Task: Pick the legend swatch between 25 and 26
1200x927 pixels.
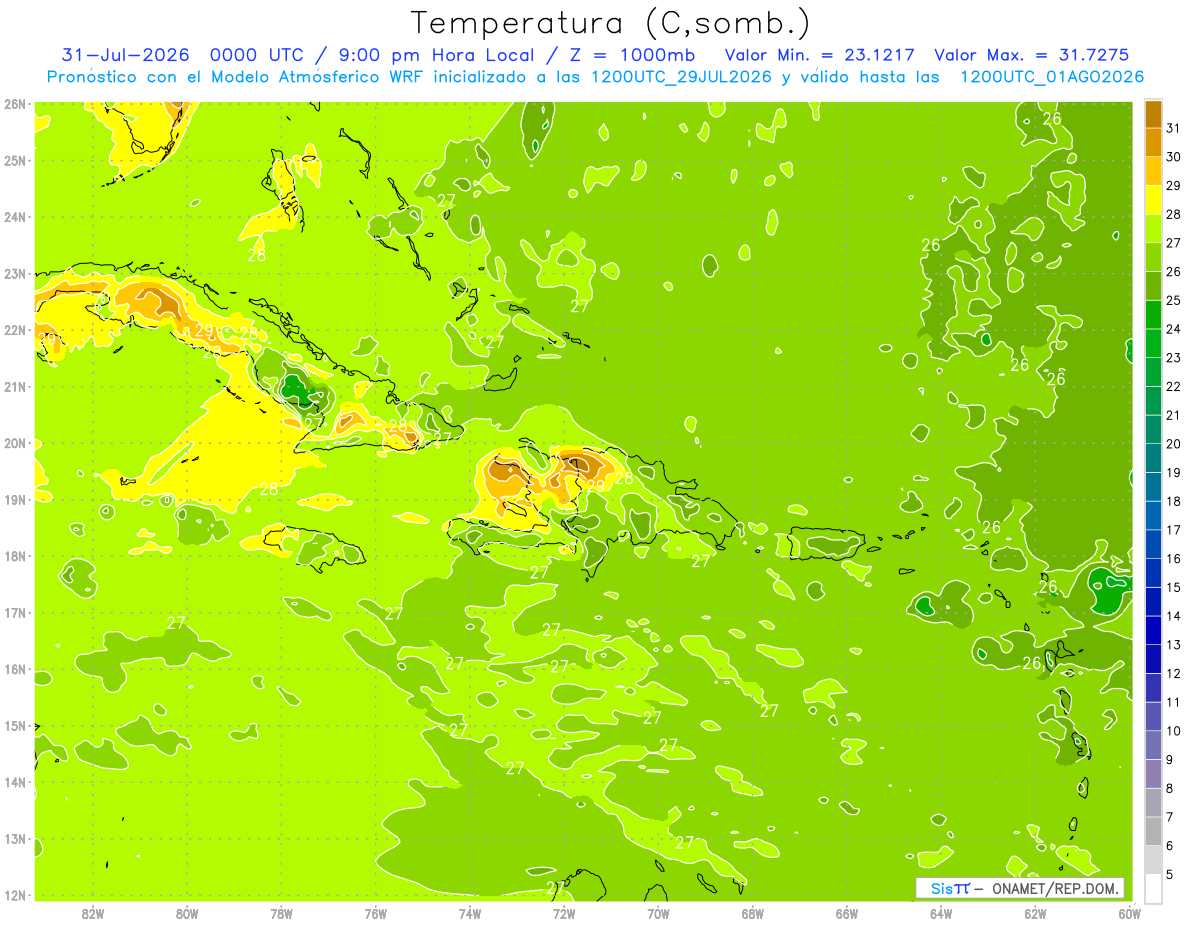Action: tap(1153, 286)
